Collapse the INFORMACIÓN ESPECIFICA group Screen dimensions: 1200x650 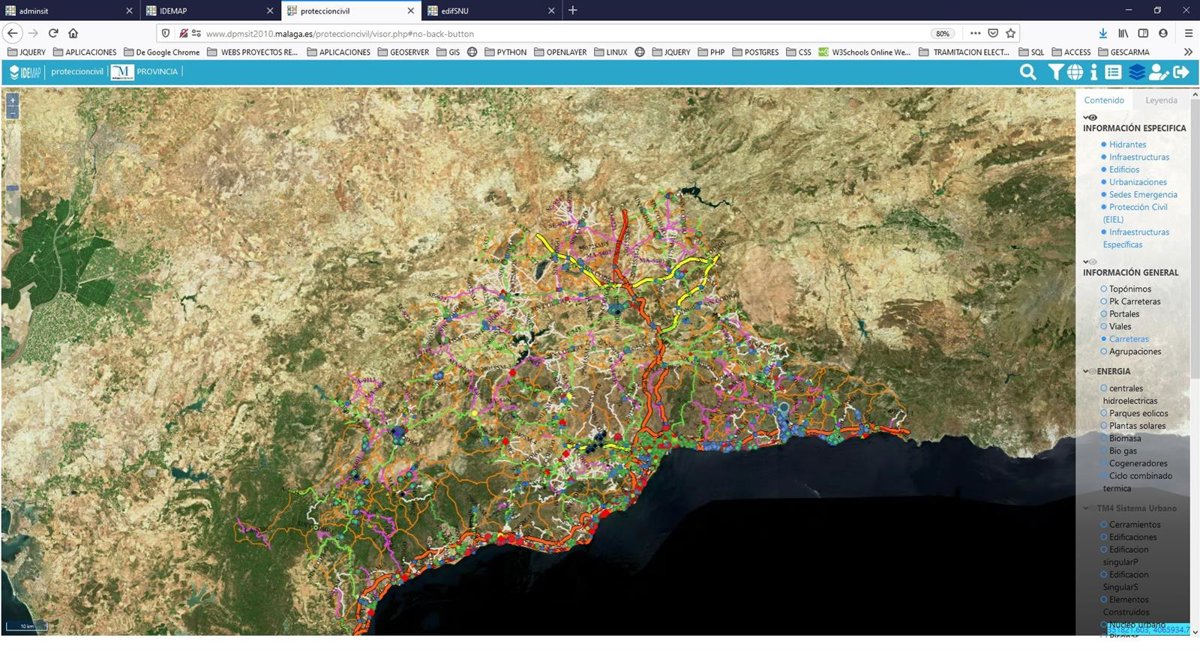pyautogui.click(x=1086, y=117)
